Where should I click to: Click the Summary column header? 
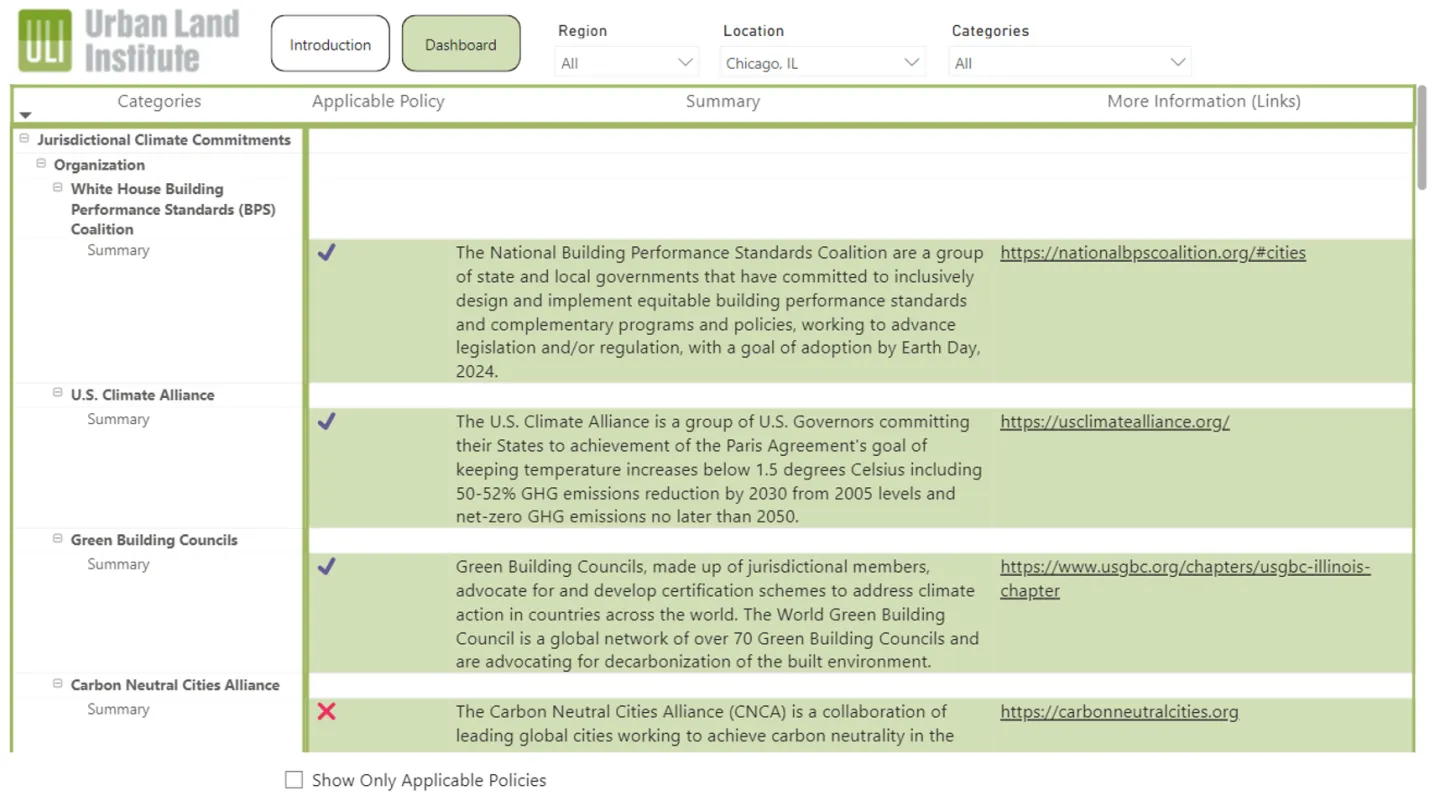(723, 101)
